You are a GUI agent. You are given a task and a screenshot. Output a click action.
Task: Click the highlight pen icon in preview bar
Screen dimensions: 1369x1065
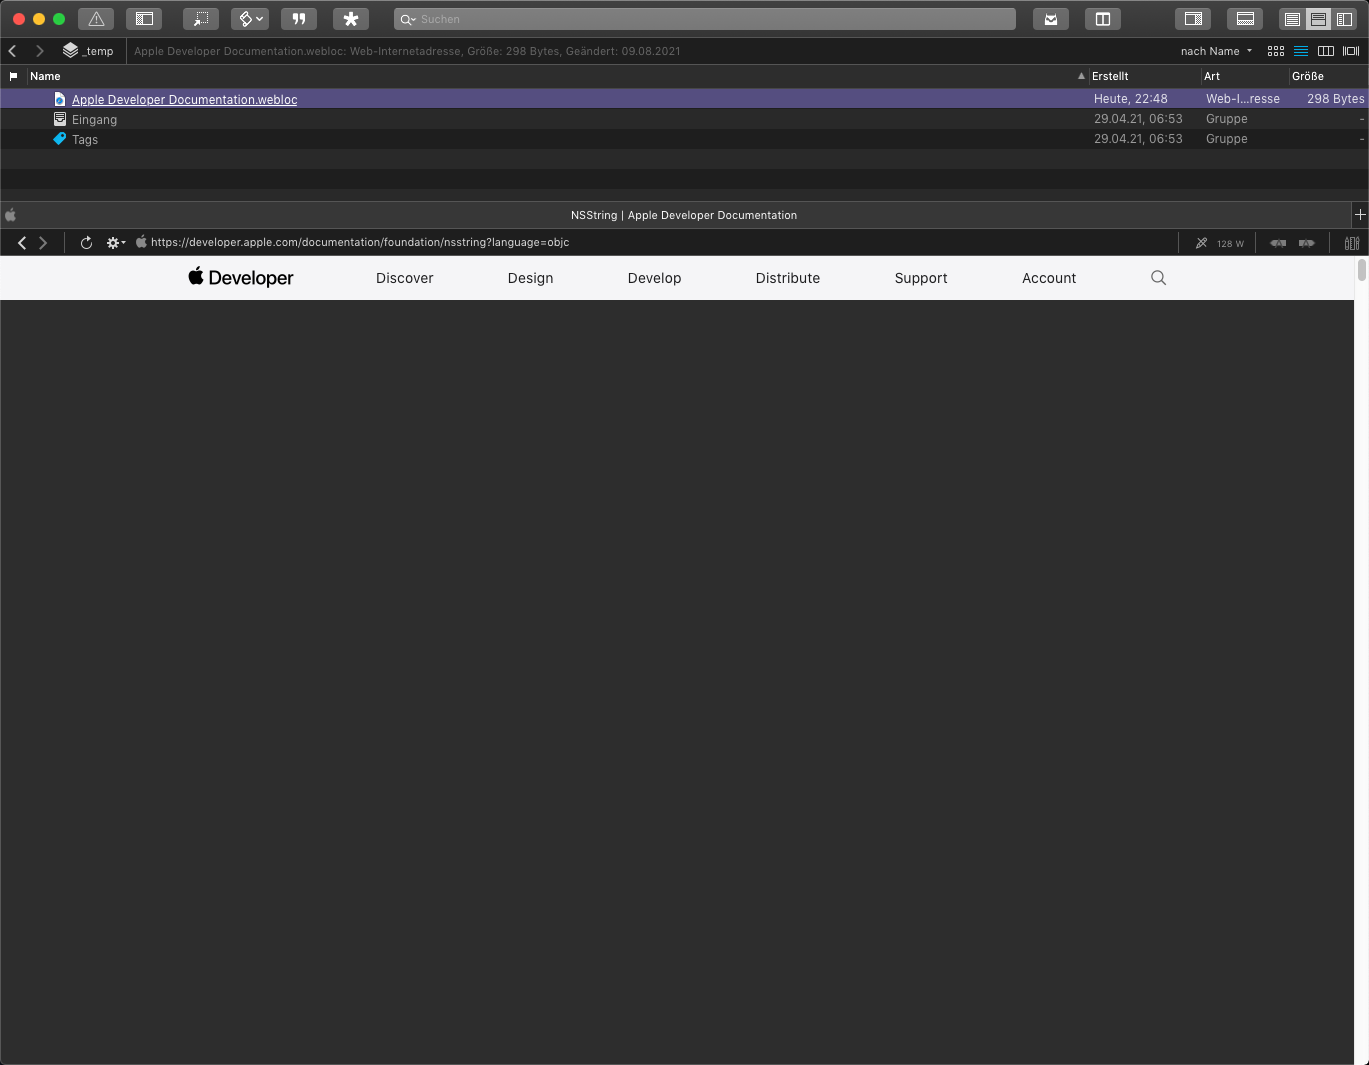(1201, 243)
